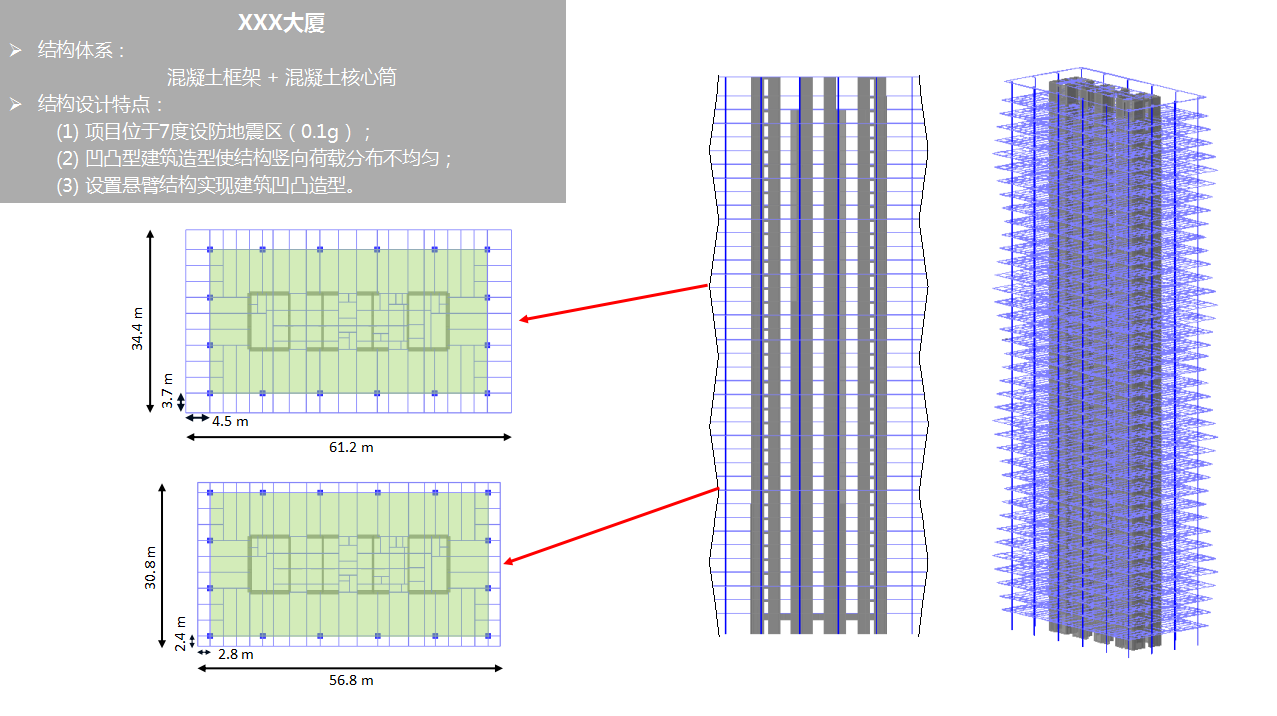Screen dimensions: 1277x716
Task: Click the heading 结构设计特点：
Action: pos(100,104)
